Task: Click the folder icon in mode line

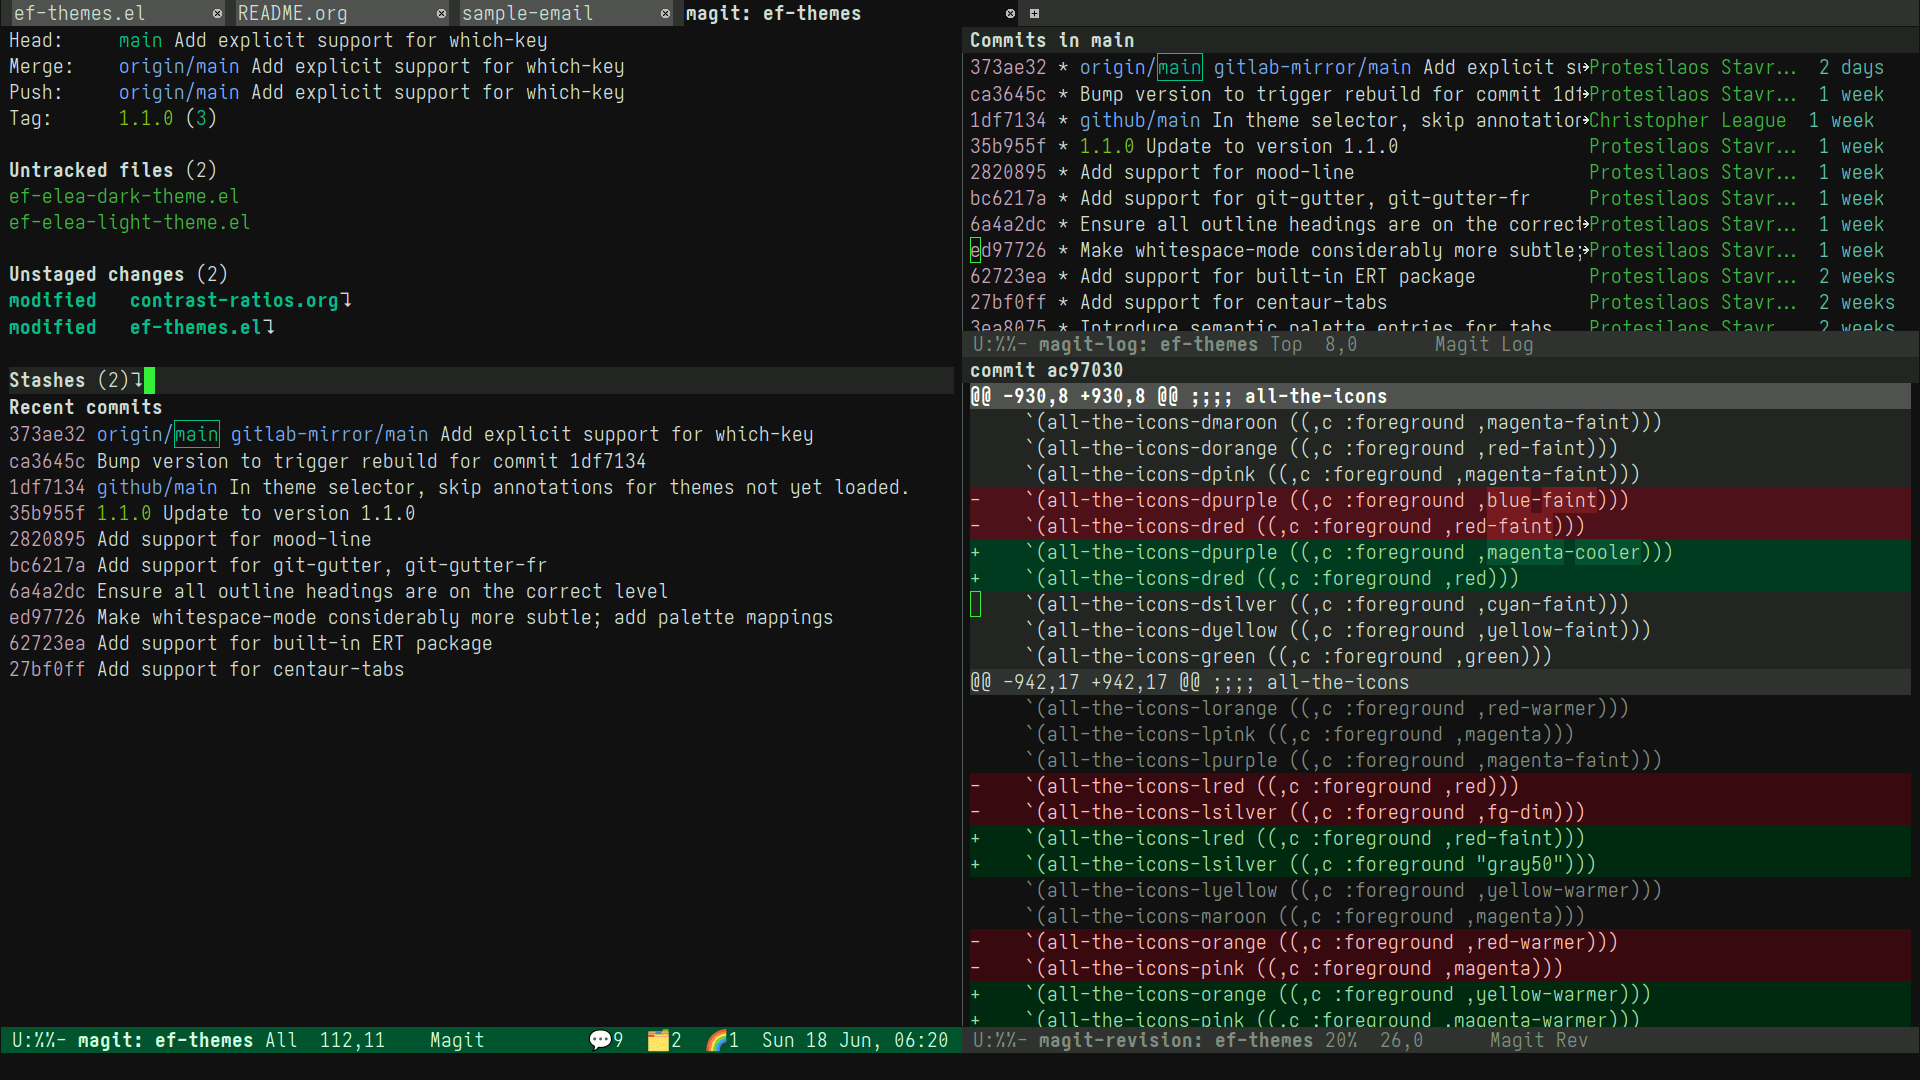Action: 658,1040
